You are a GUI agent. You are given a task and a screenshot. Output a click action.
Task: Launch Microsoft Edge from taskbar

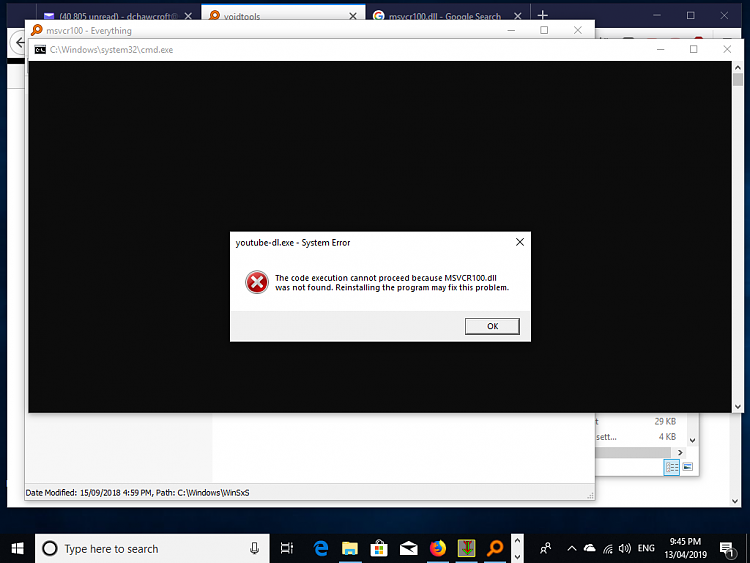coord(321,548)
